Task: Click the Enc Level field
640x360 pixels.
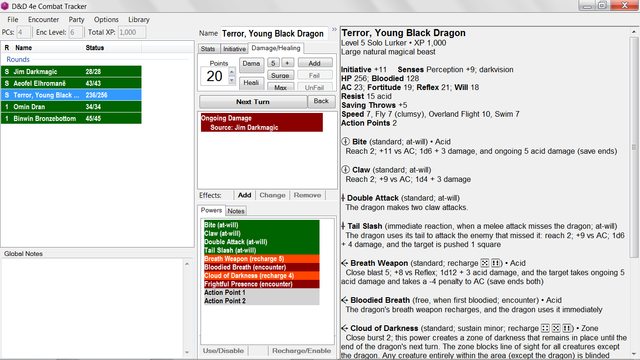Action: [75, 32]
